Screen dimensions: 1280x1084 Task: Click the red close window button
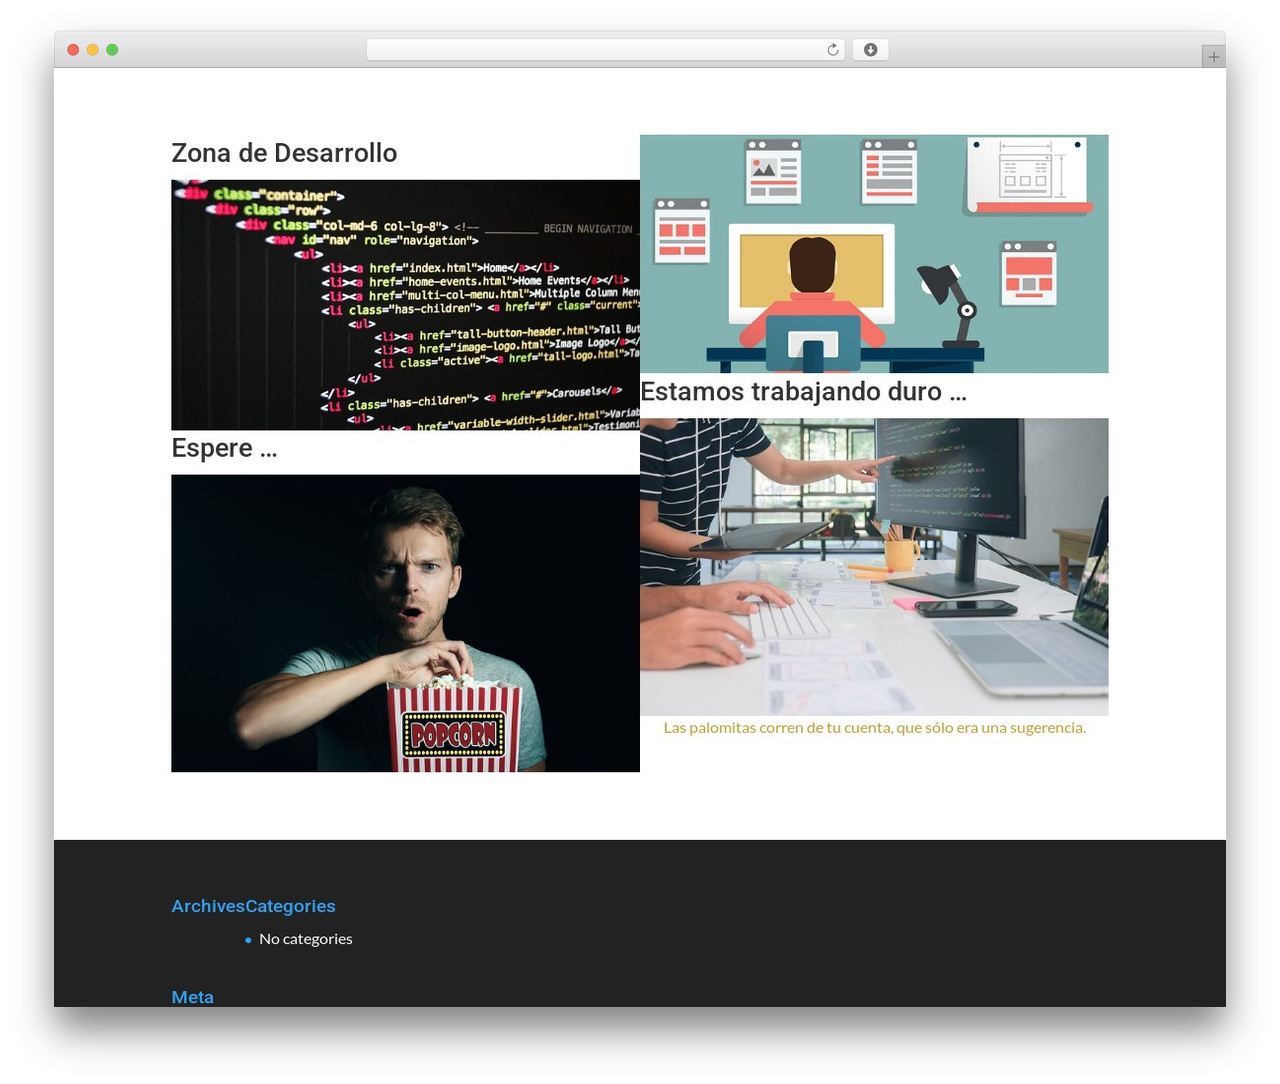(x=73, y=50)
